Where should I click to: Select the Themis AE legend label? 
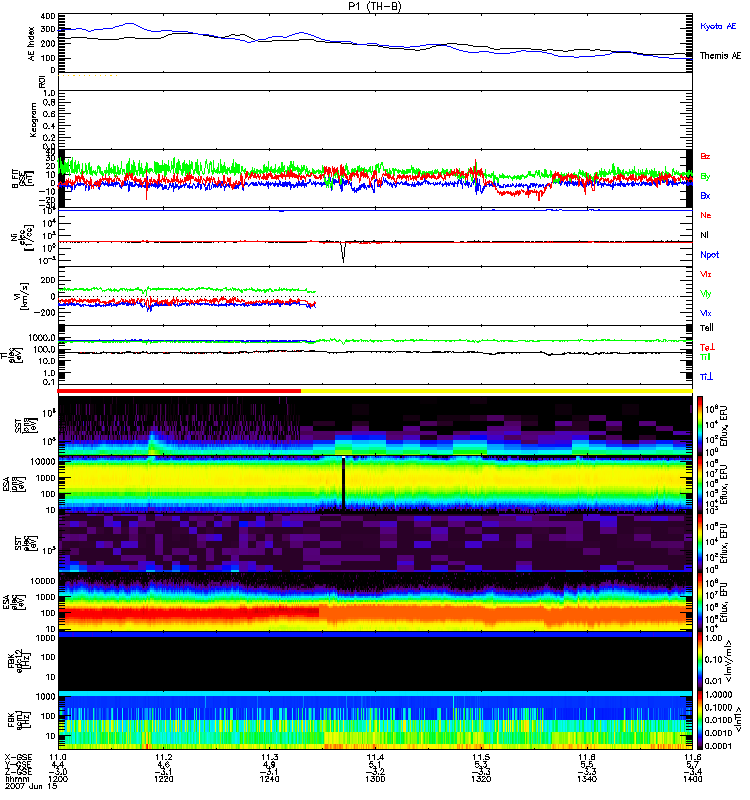pyautogui.click(x=720, y=56)
